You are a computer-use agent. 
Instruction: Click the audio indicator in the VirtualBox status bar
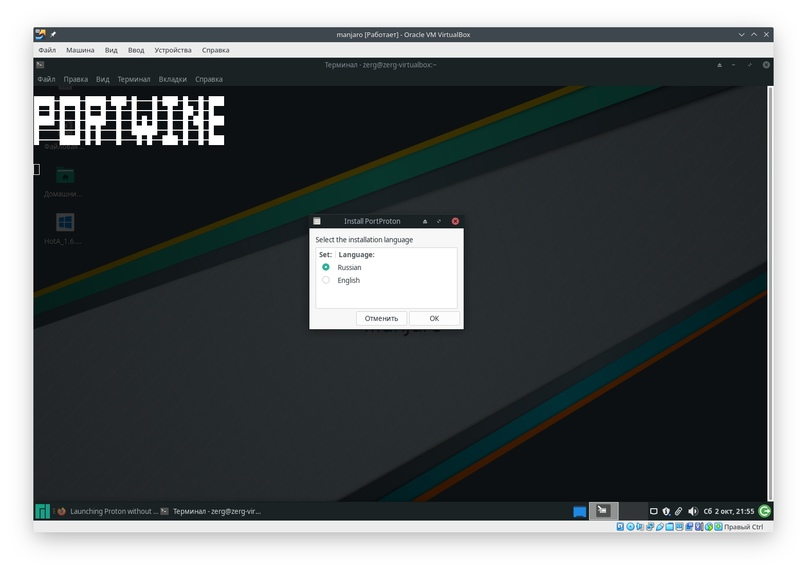(x=640, y=527)
